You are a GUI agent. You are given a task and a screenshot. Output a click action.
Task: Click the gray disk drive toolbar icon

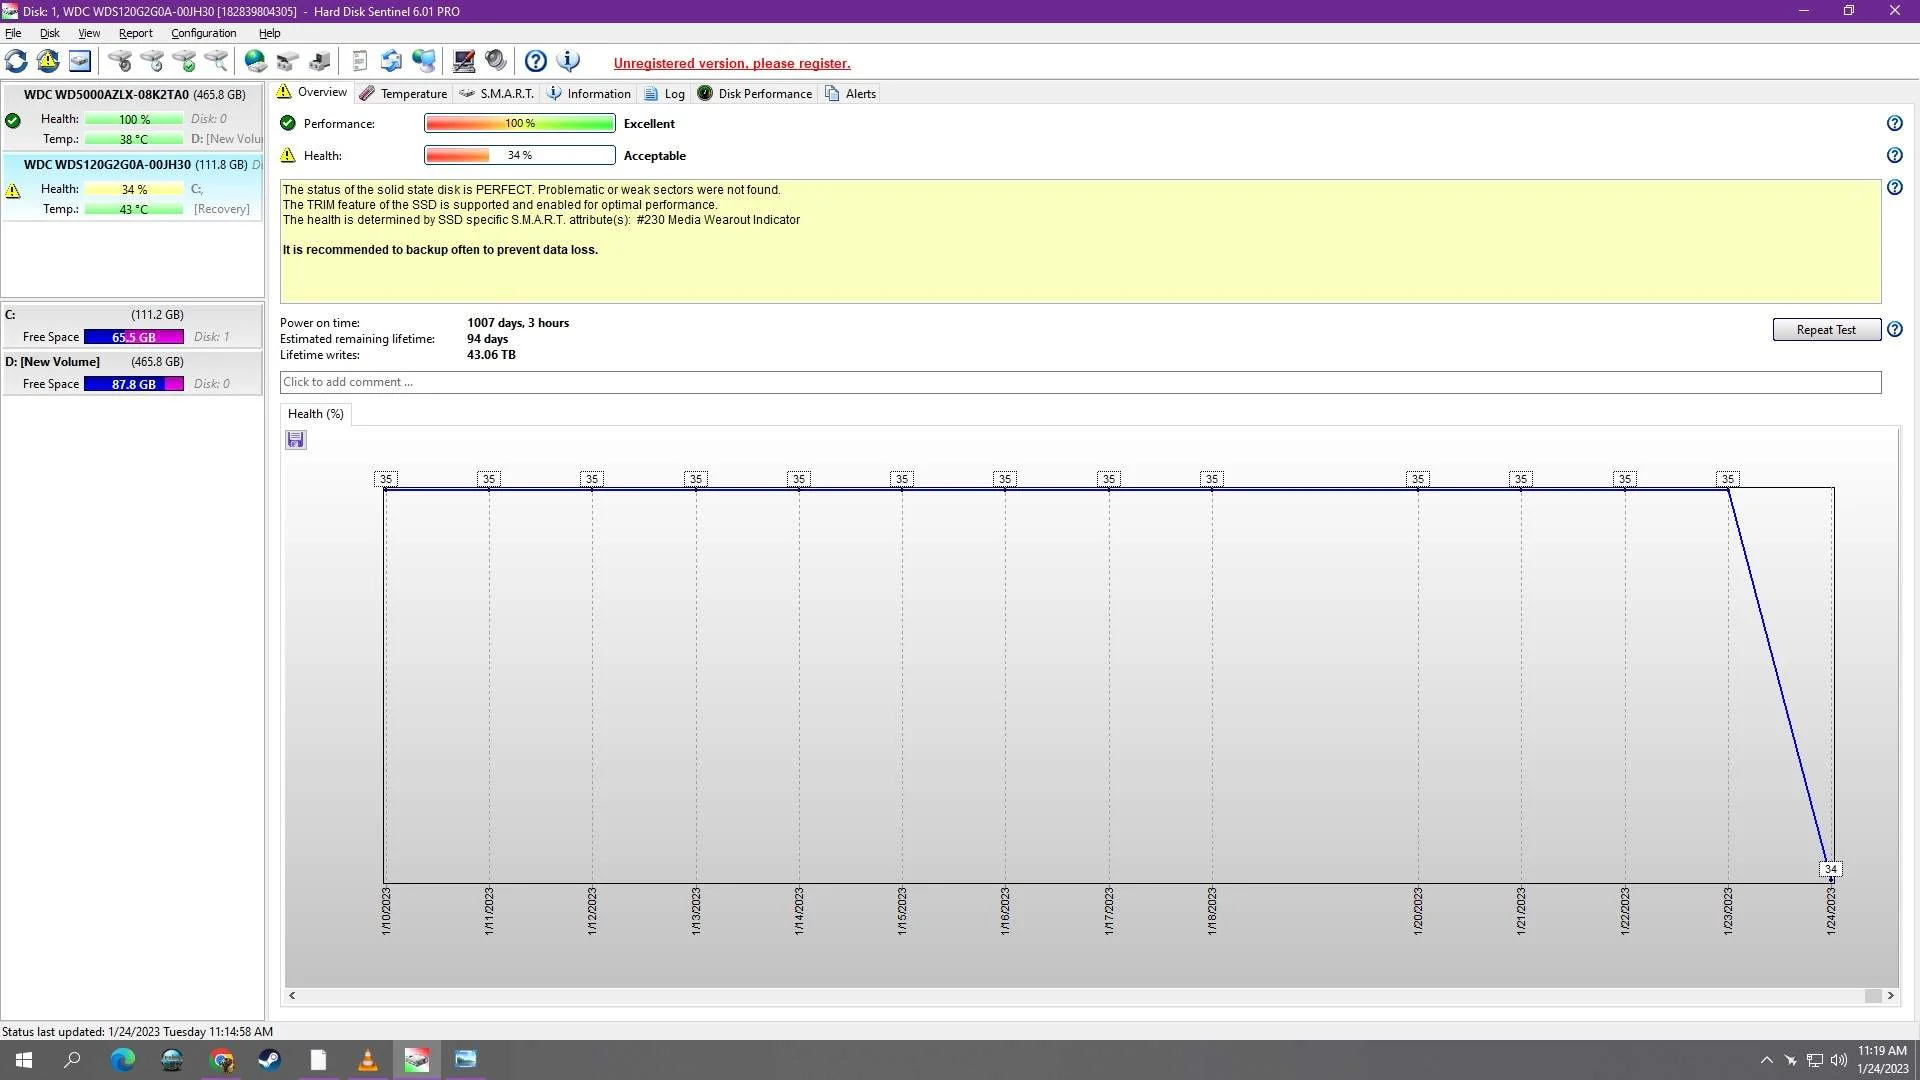tap(288, 62)
